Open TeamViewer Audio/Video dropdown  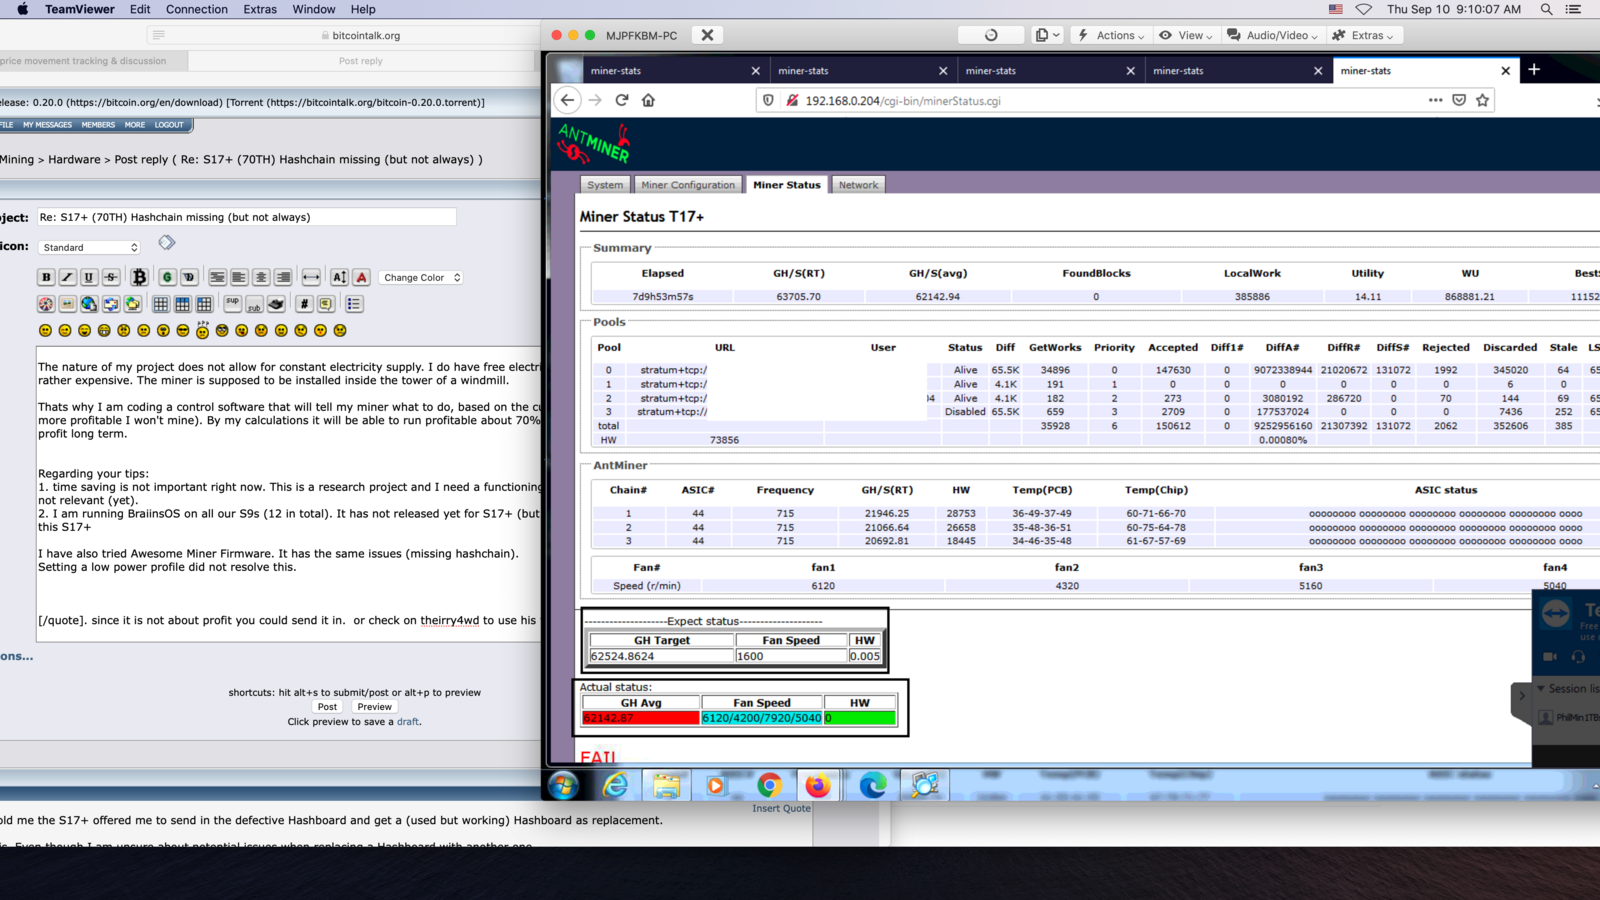click(1272, 35)
